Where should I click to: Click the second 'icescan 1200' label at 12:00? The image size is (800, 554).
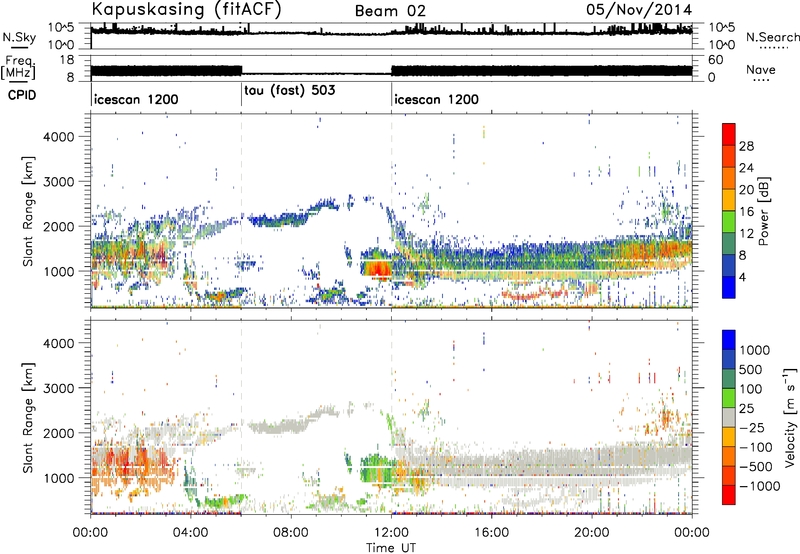(x=437, y=99)
